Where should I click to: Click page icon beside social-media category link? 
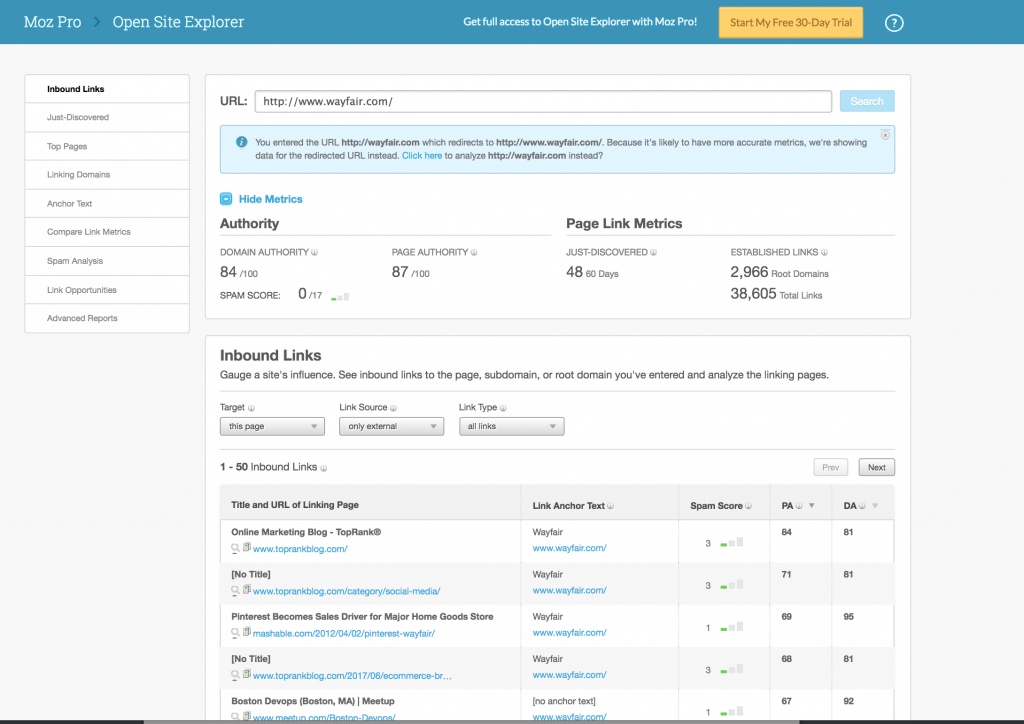(x=247, y=590)
